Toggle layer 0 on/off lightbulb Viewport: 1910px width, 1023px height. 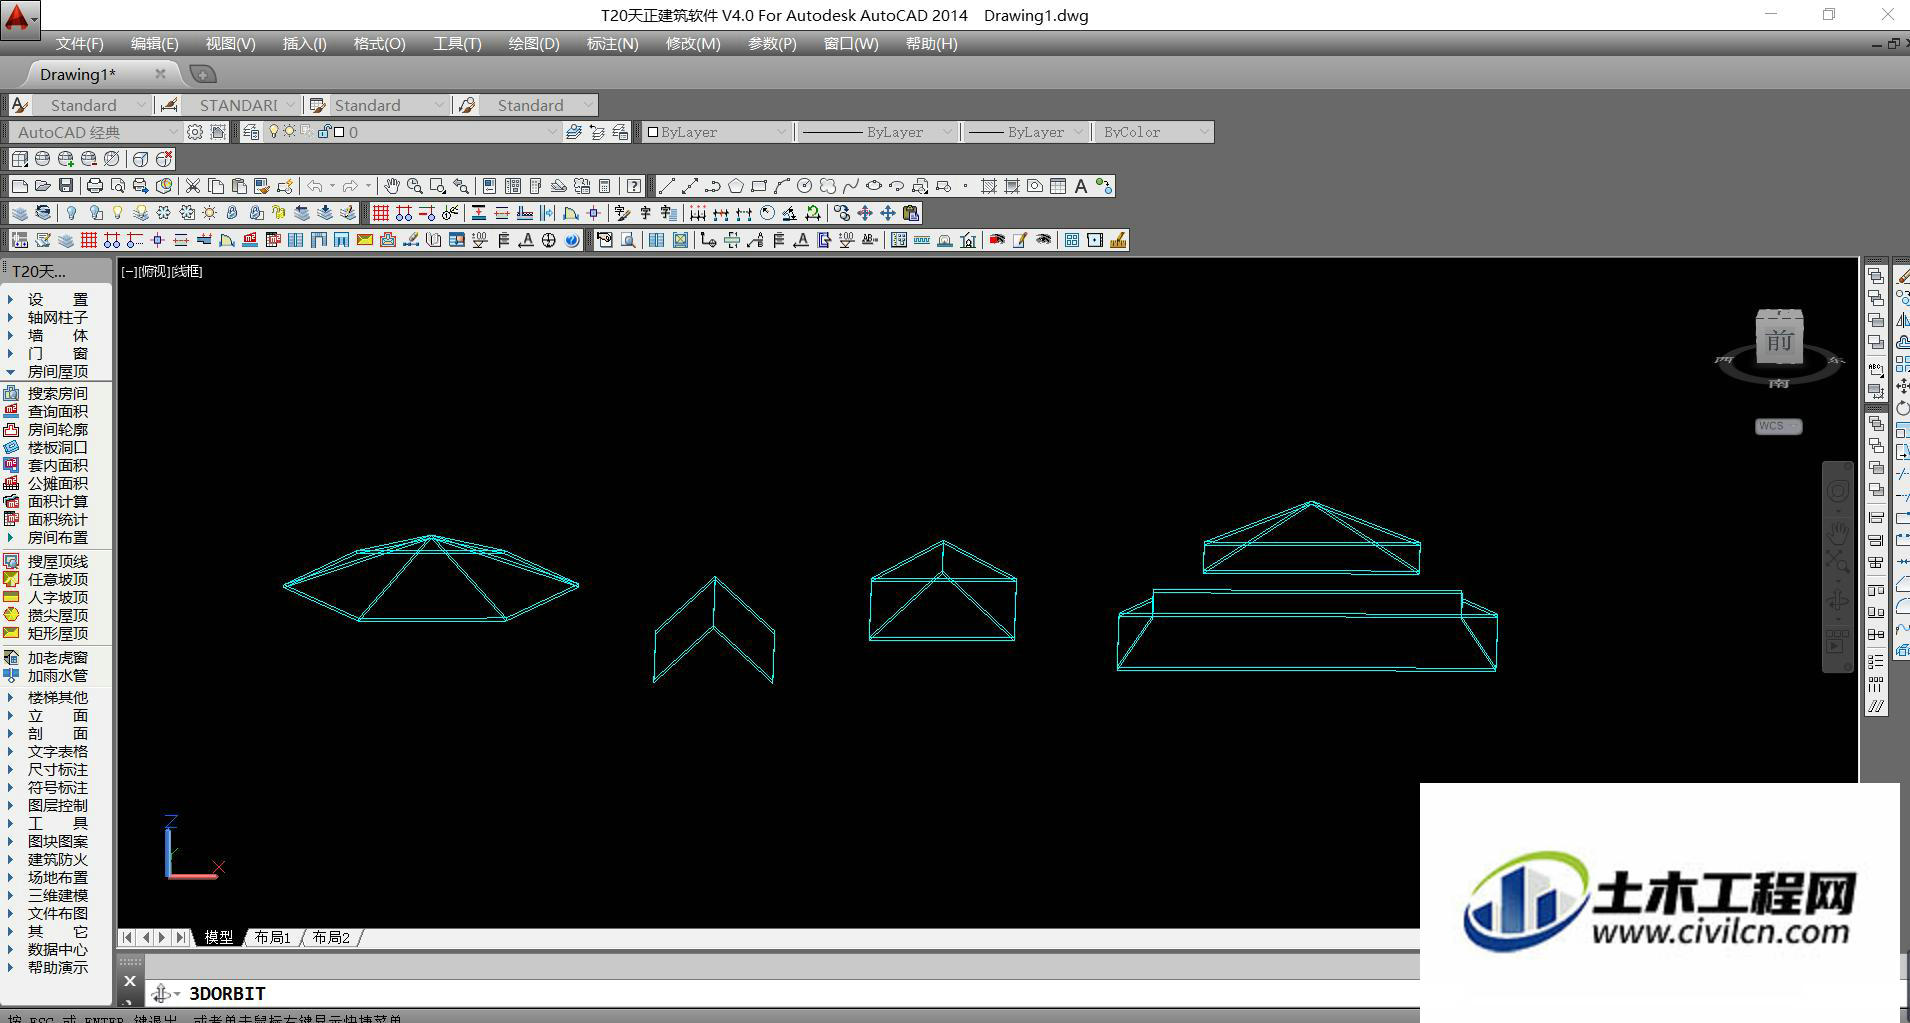[273, 132]
